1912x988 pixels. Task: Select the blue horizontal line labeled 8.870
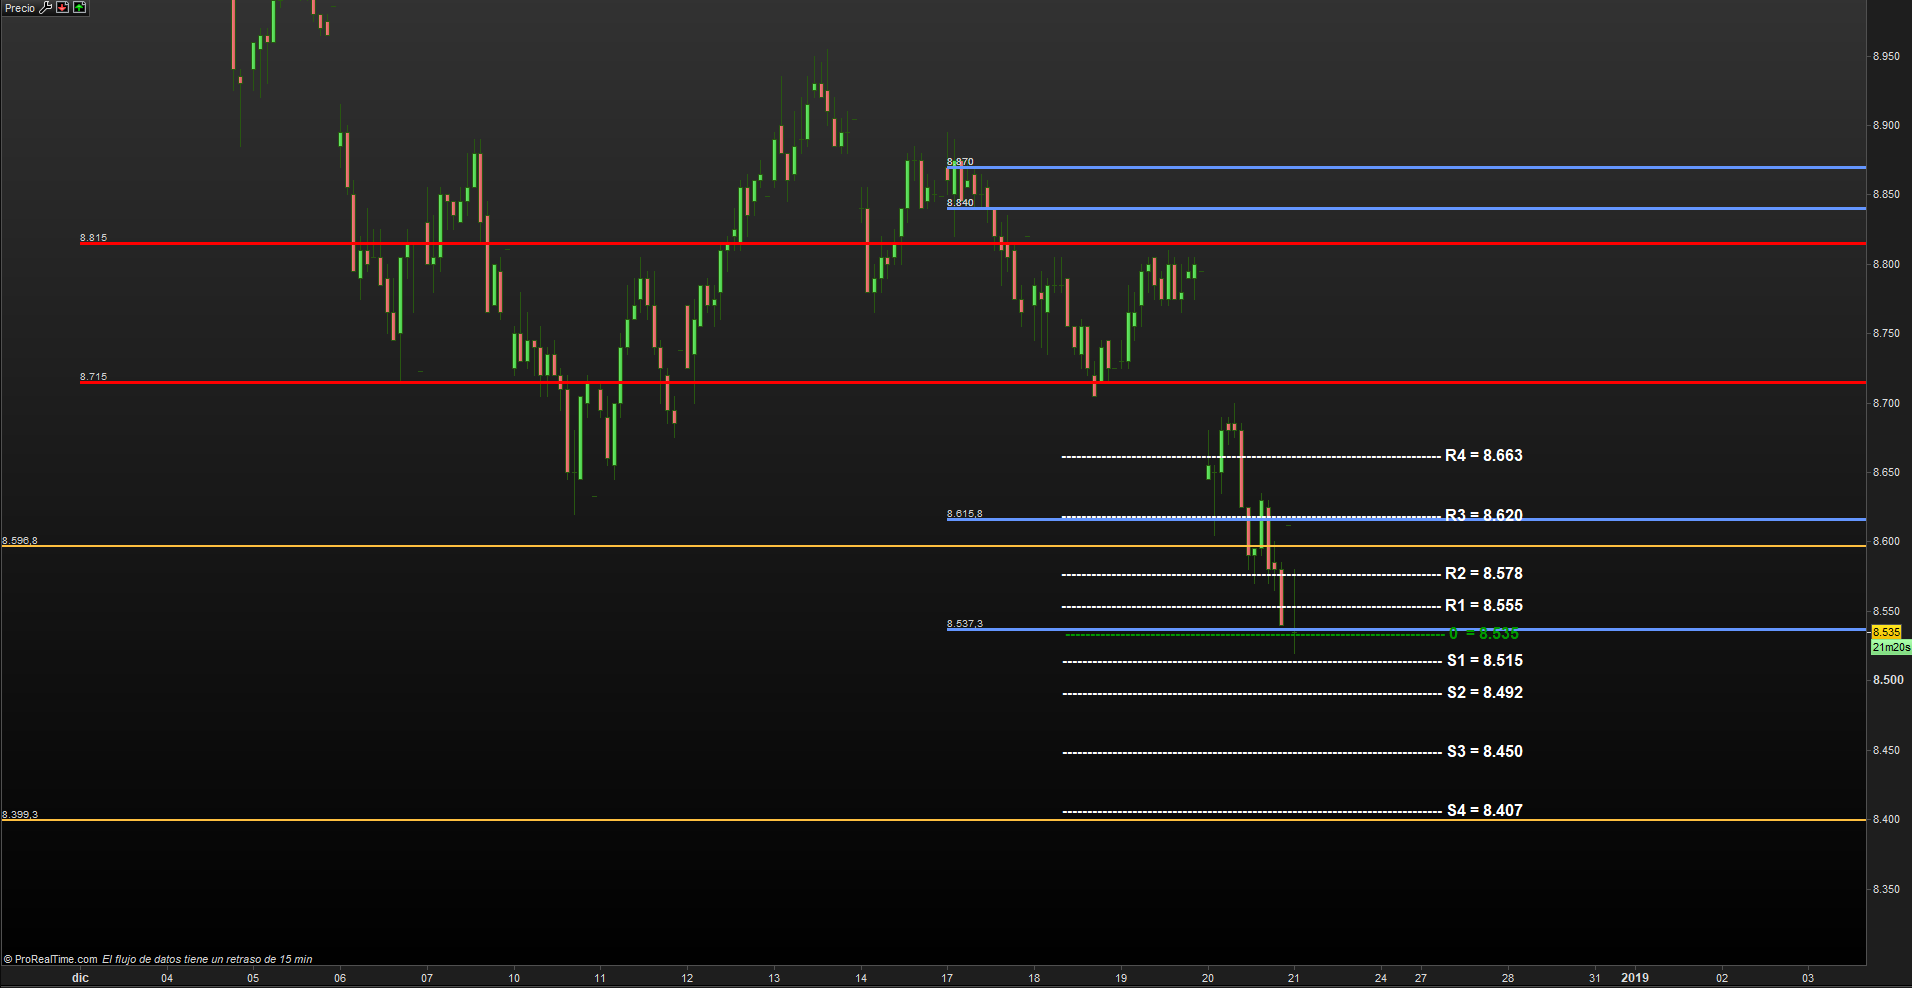[1400, 167]
